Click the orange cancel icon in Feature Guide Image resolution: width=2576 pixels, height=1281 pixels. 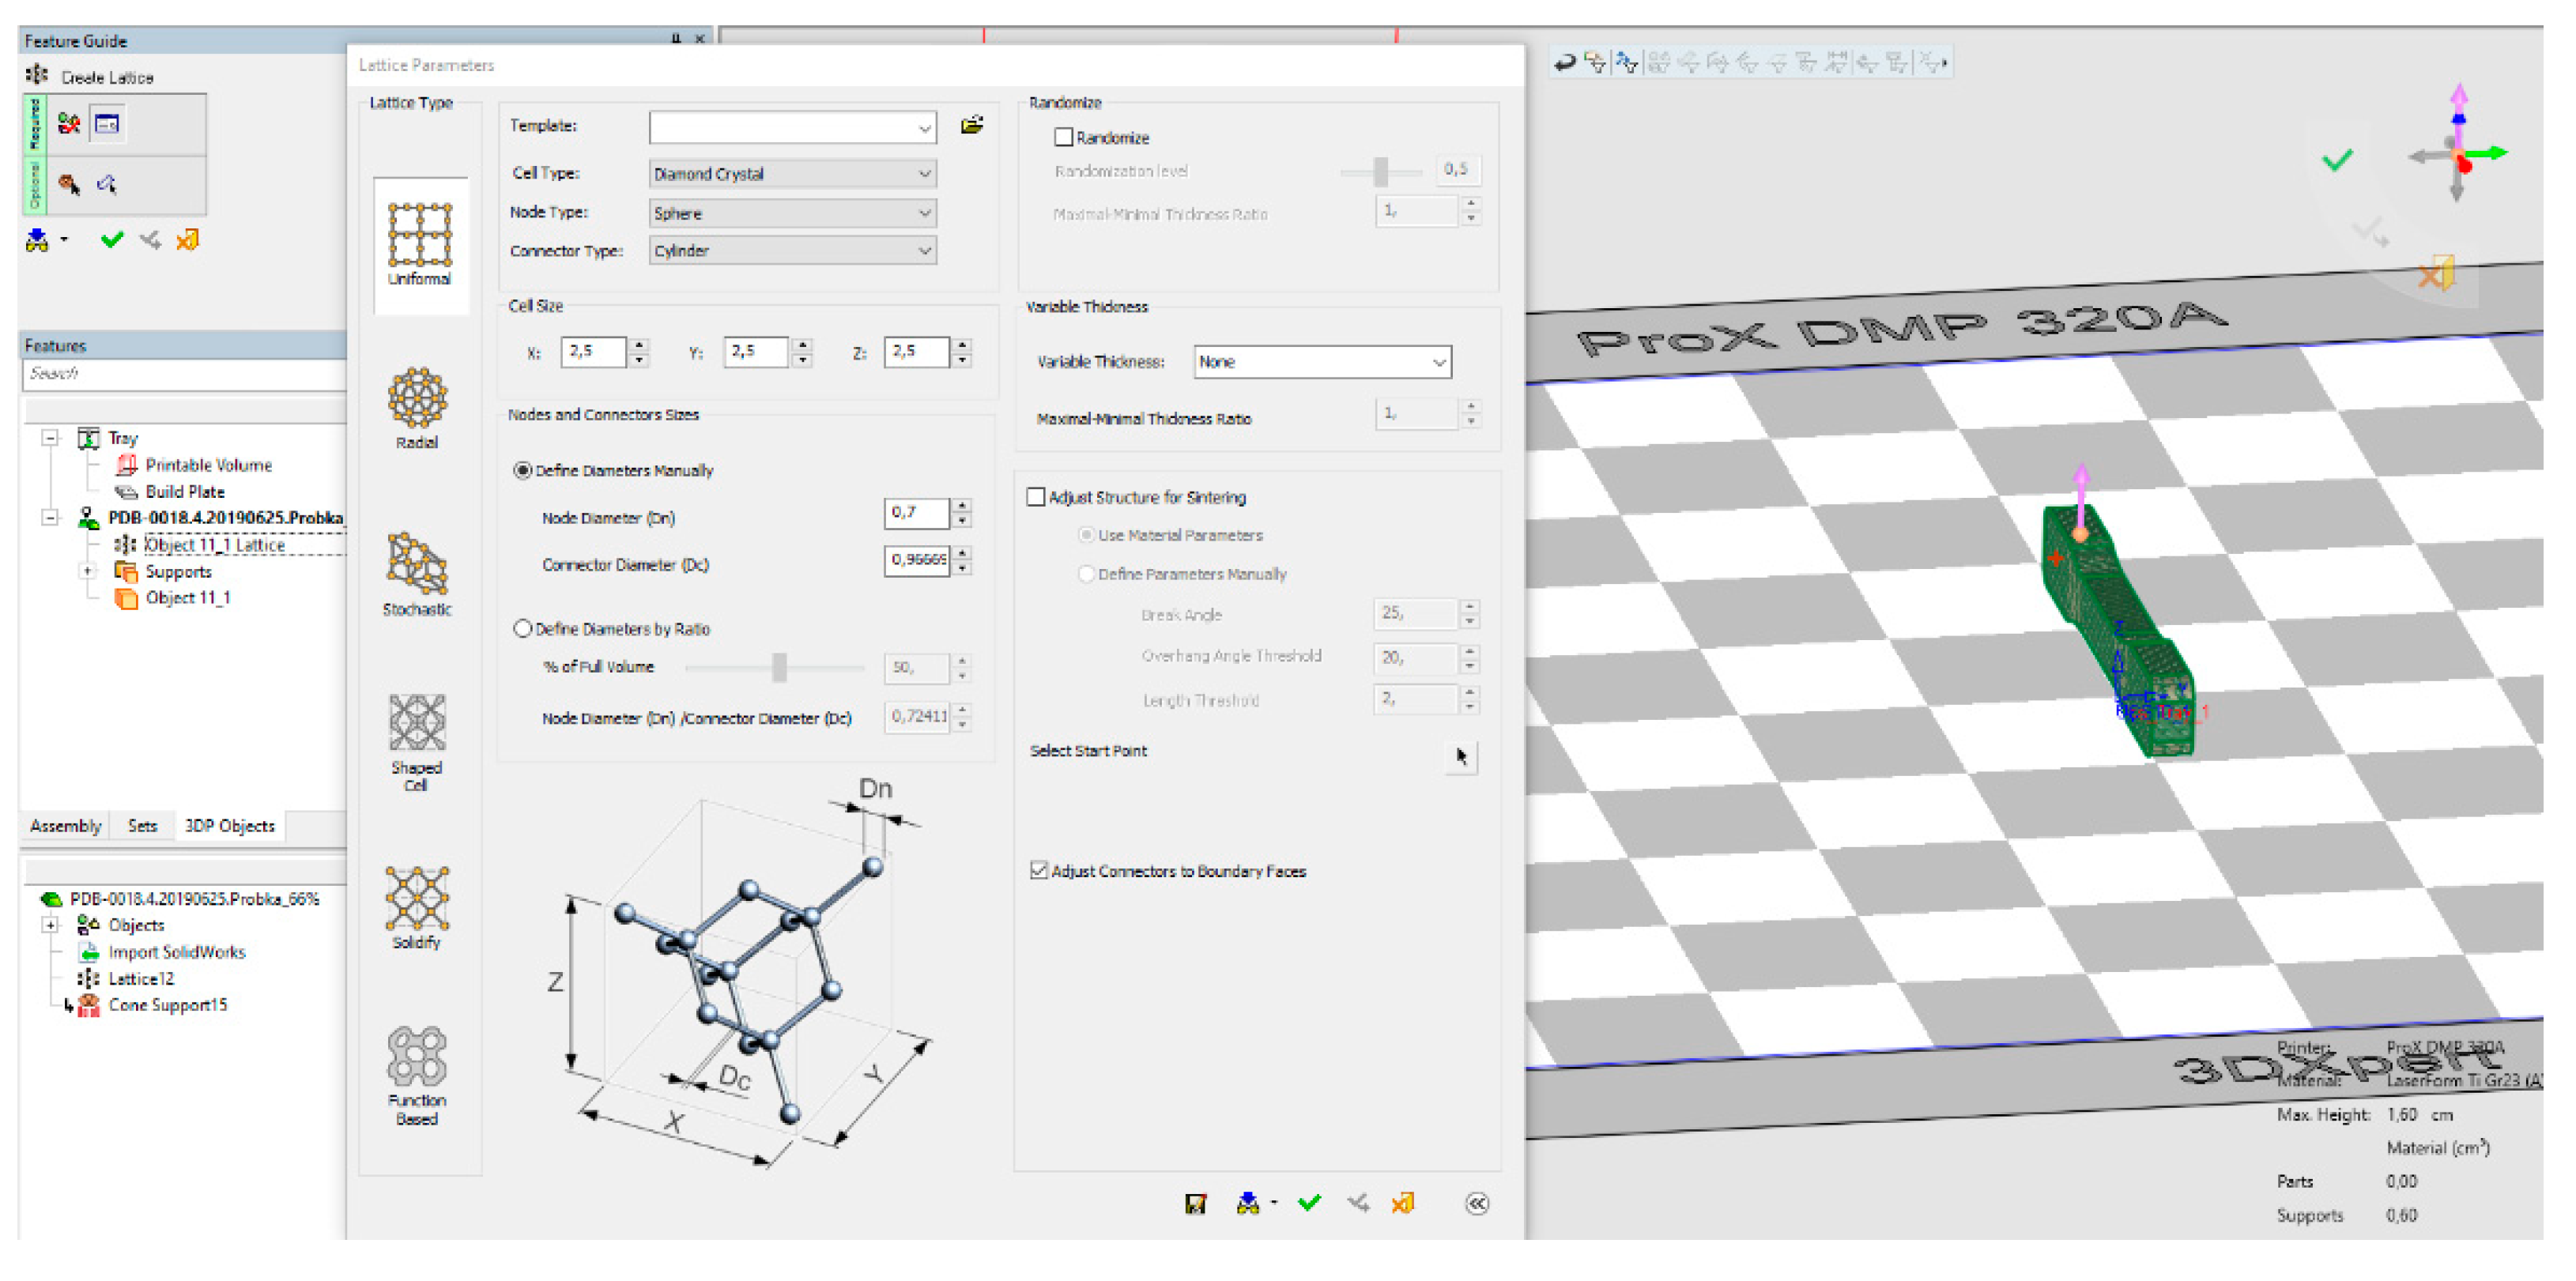[187, 239]
